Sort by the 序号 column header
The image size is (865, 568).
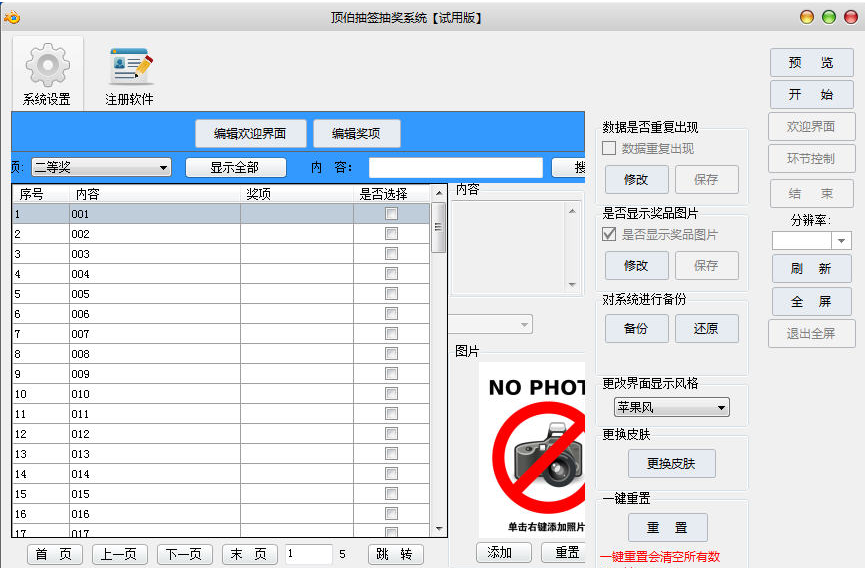point(40,194)
